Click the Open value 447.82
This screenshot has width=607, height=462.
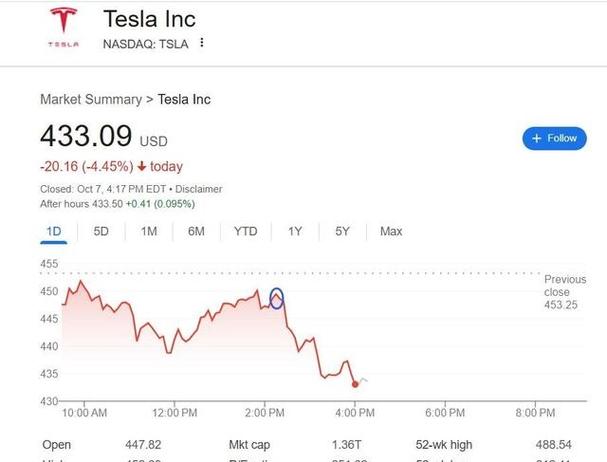coord(140,444)
